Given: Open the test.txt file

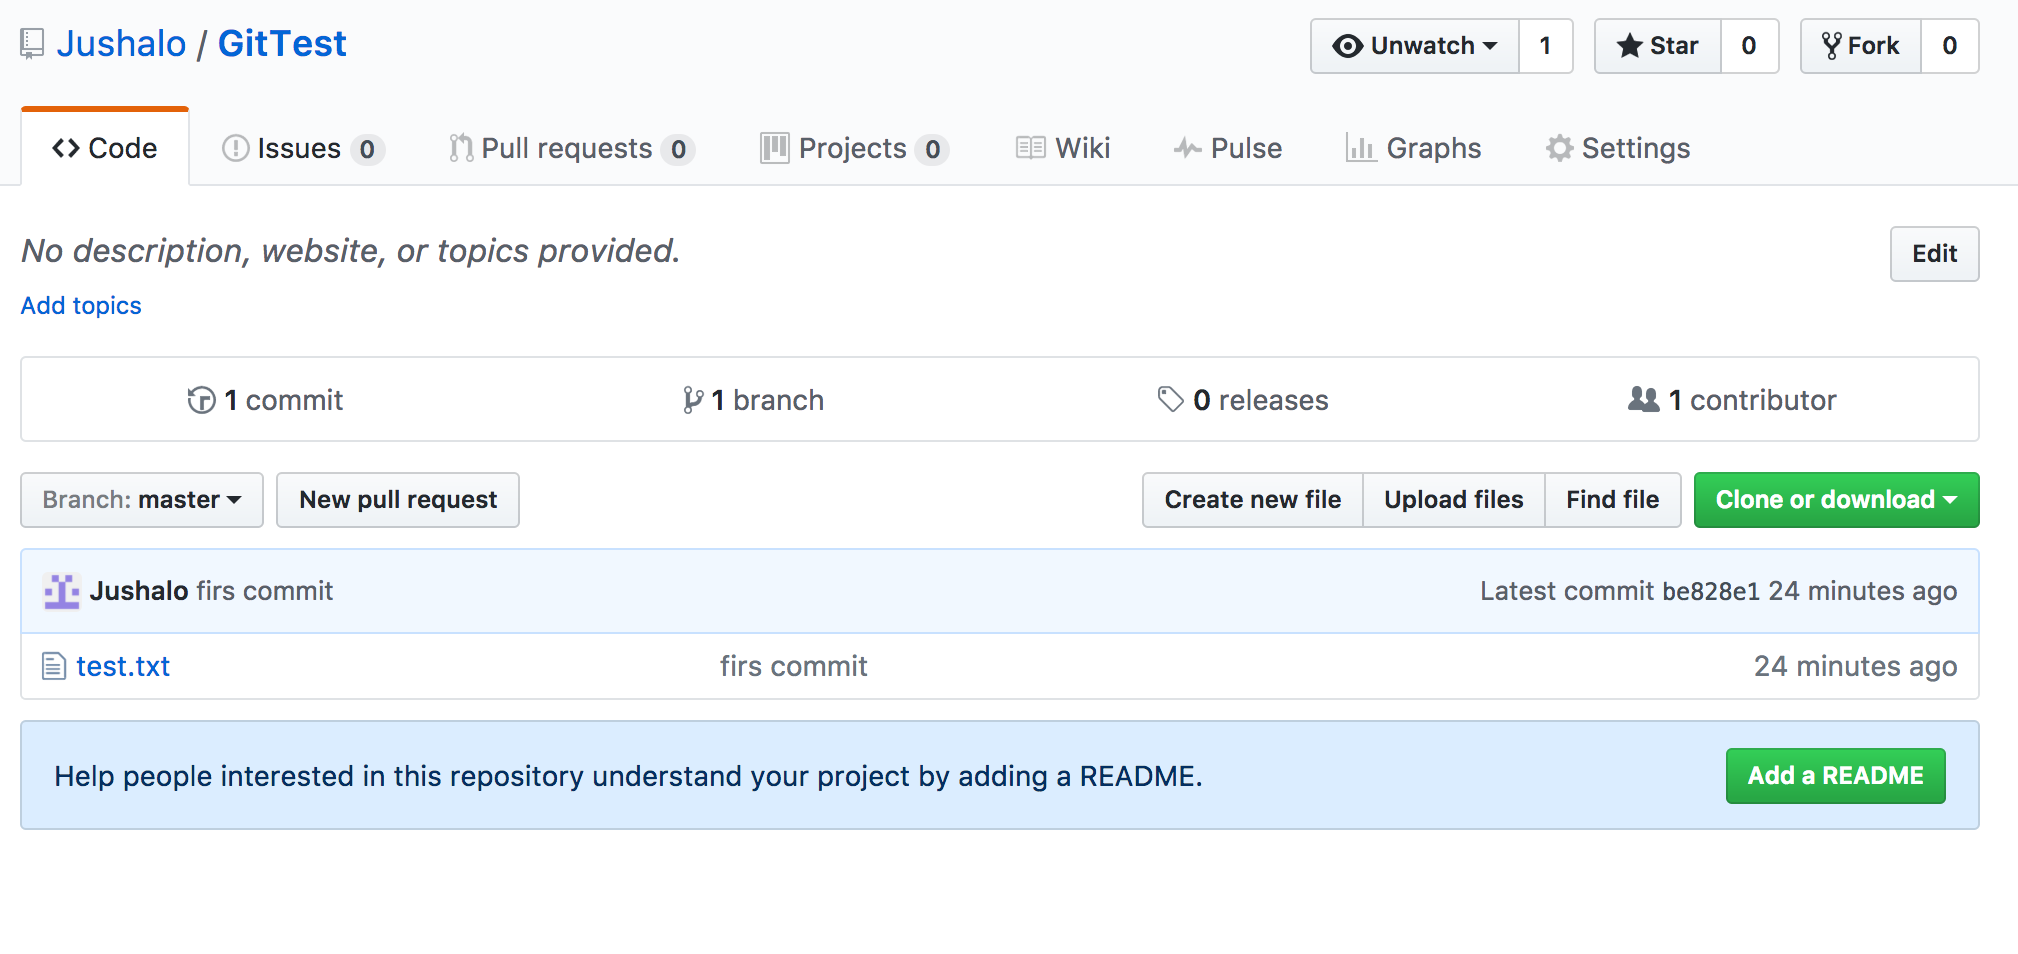Looking at the screenshot, I should click(123, 666).
